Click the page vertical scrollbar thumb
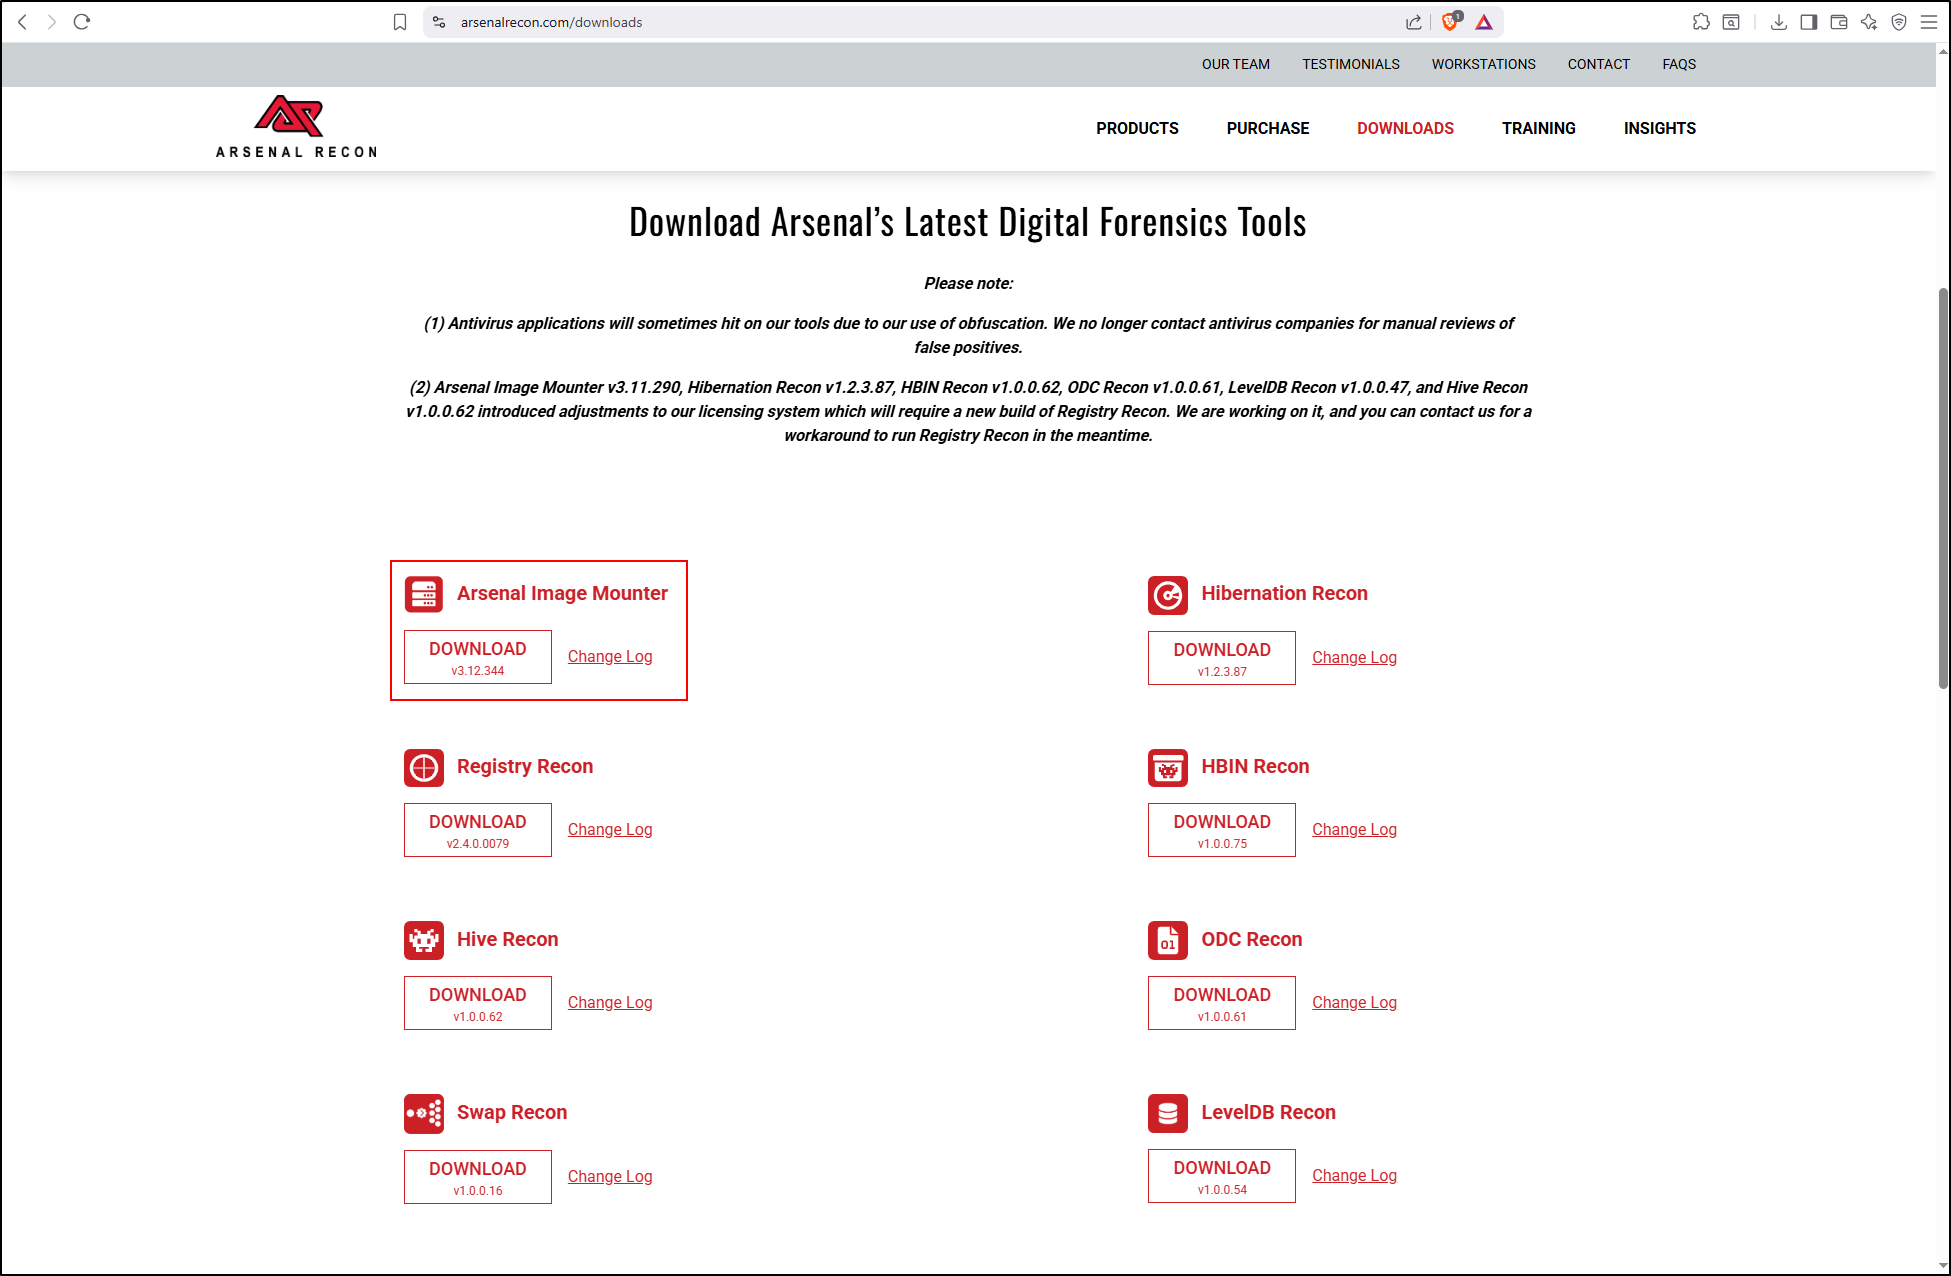 tap(1943, 488)
